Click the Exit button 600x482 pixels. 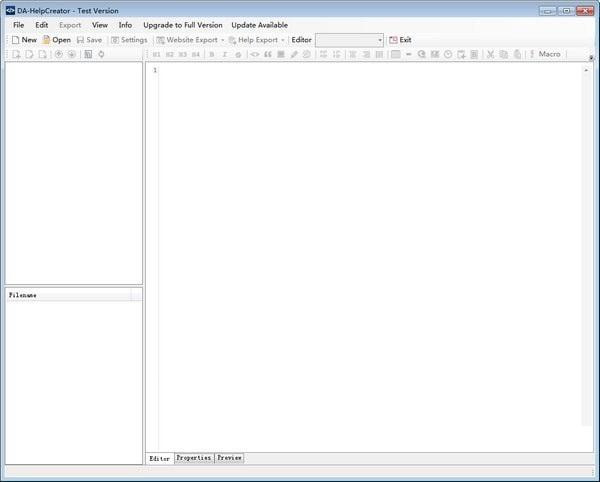click(x=400, y=40)
